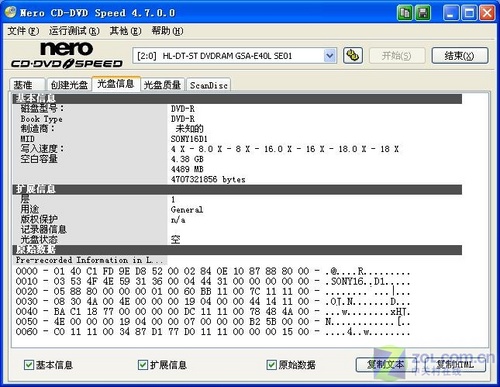Select the HL-DT-ST DVDRAM GSA-E40L drive field
Image resolution: width=500 pixels, height=387 pixels.
tap(234, 56)
